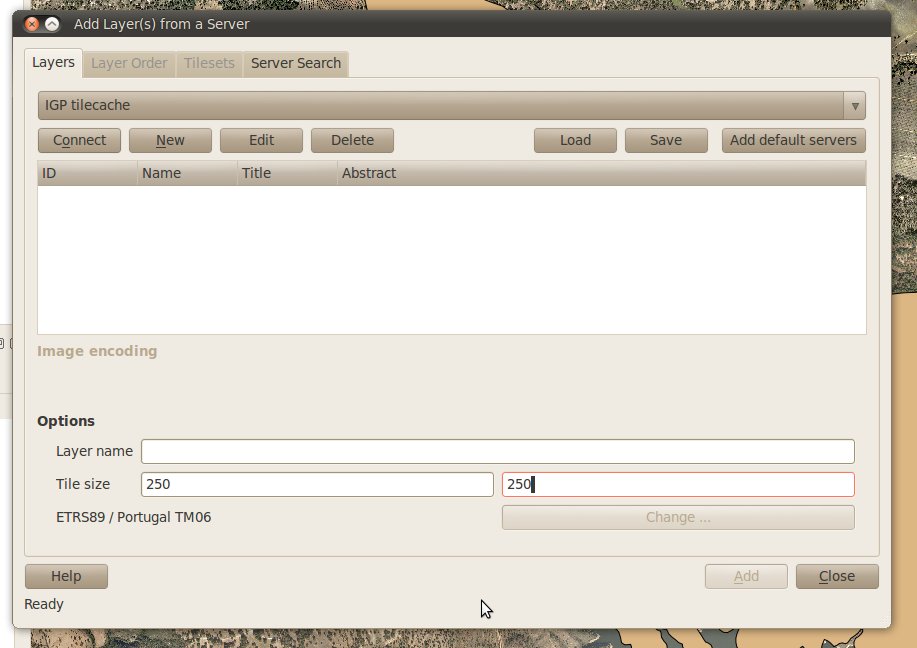Open the Help button
917x648 pixels.
[66, 576]
